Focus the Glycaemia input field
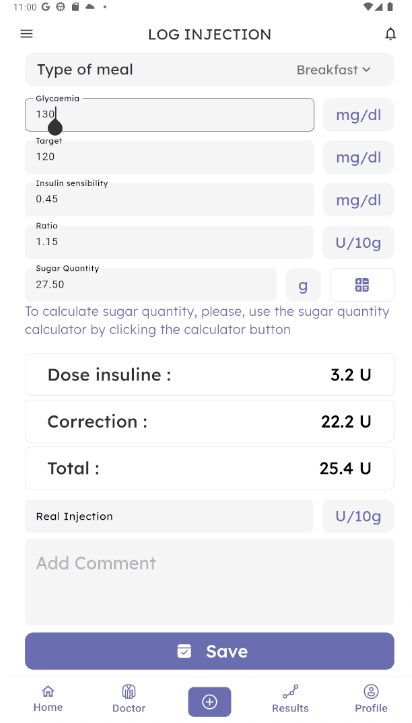Viewport: 412px width, 723px height. coord(170,115)
